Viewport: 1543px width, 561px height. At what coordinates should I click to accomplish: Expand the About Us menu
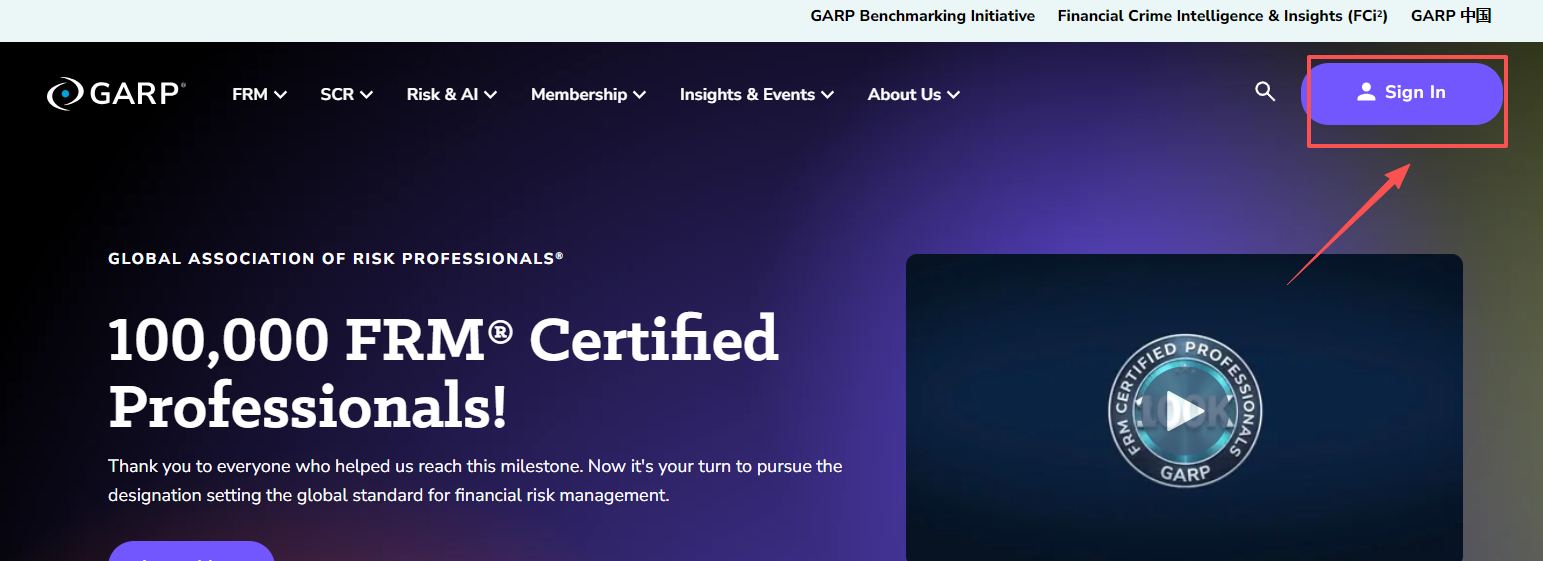click(x=914, y=94)
